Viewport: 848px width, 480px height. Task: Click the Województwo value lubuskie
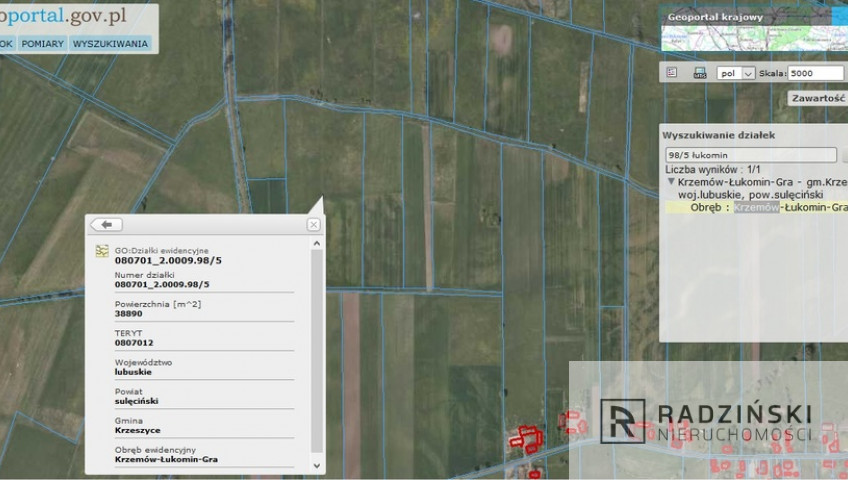tap(133, 372)
